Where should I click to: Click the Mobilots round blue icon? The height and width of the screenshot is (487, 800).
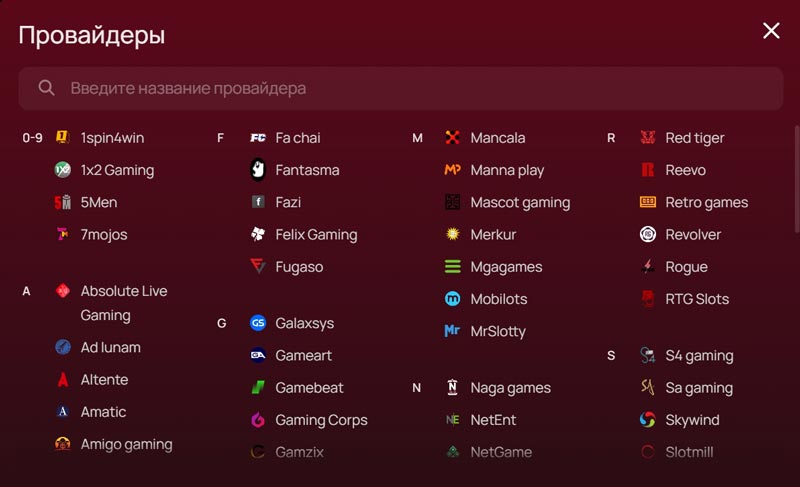(x=452, y=299)
